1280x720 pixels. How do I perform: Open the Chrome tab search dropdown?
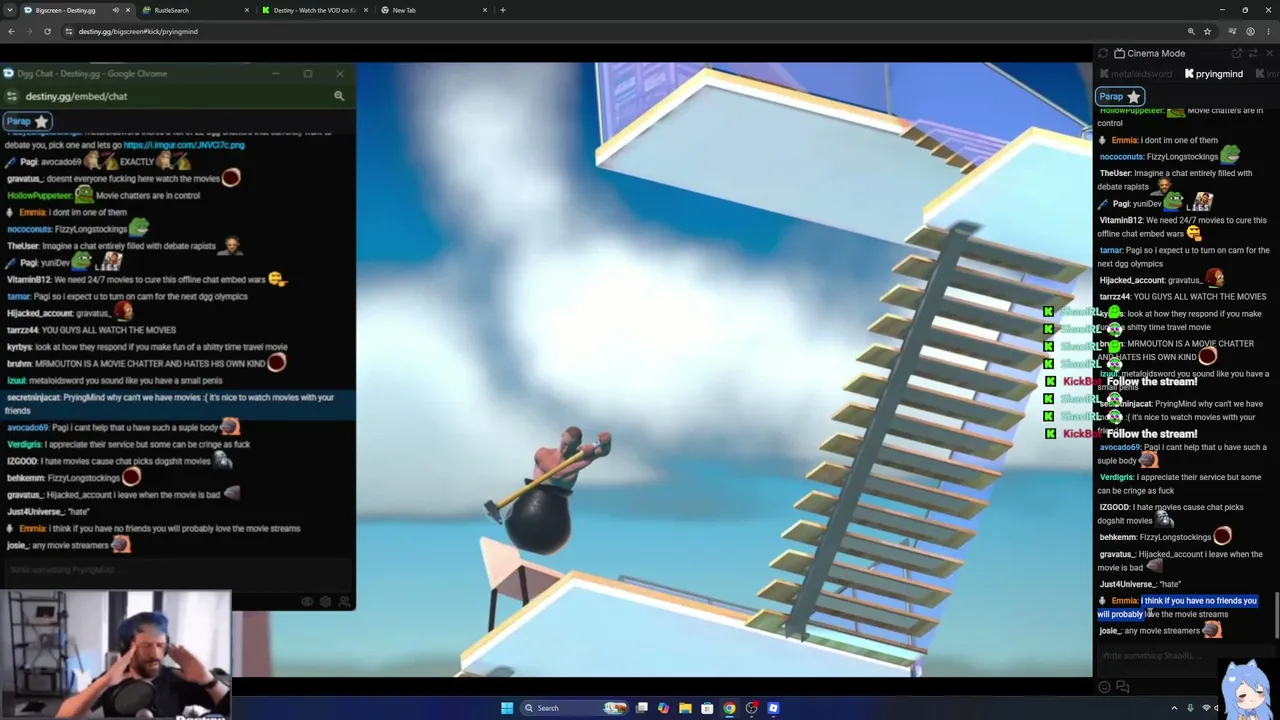(x=10, y=10)
